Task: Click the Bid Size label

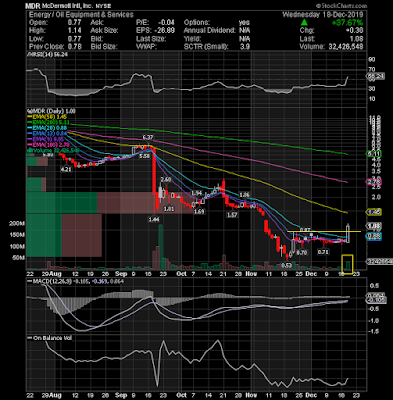Action: [x=104, y=47]
